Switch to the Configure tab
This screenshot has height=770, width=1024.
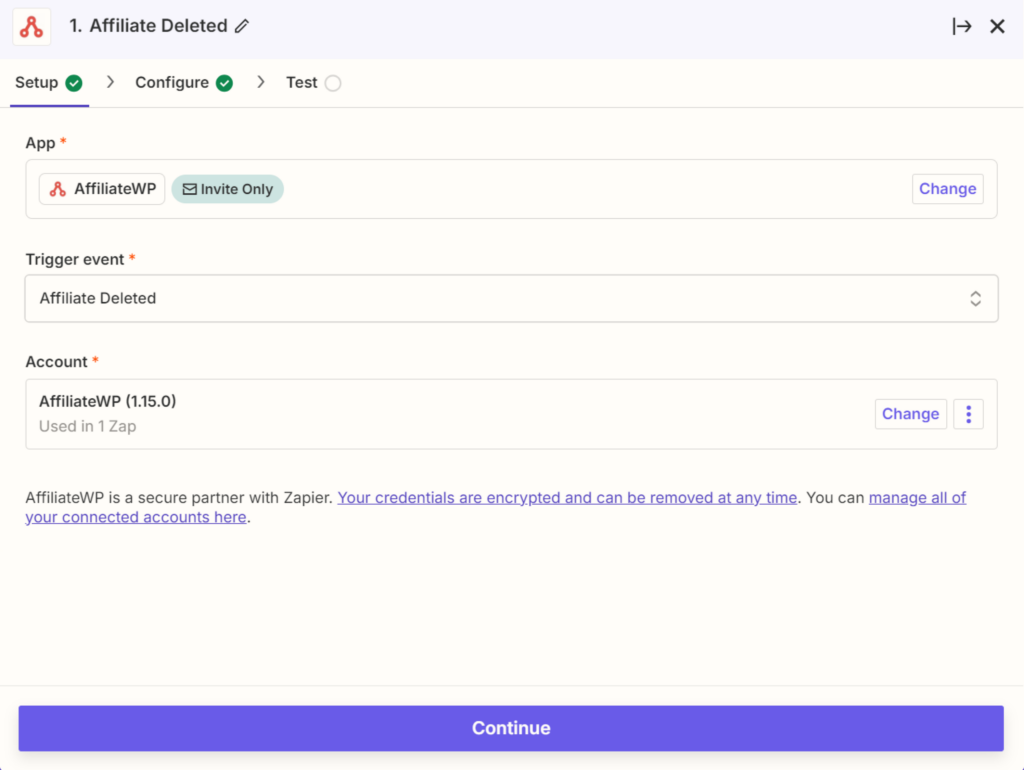click(184, 83)
